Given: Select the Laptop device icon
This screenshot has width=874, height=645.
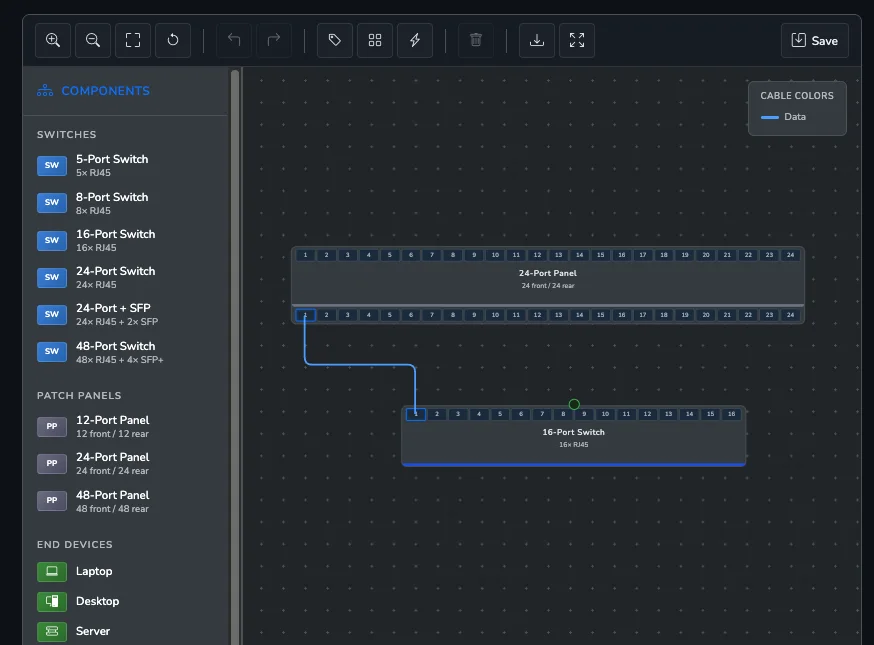Looking at the screenshot, I should point(52,571).
